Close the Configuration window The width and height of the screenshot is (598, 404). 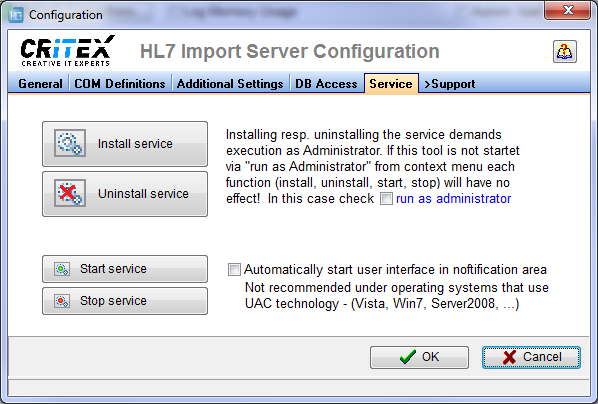(568, 10)
